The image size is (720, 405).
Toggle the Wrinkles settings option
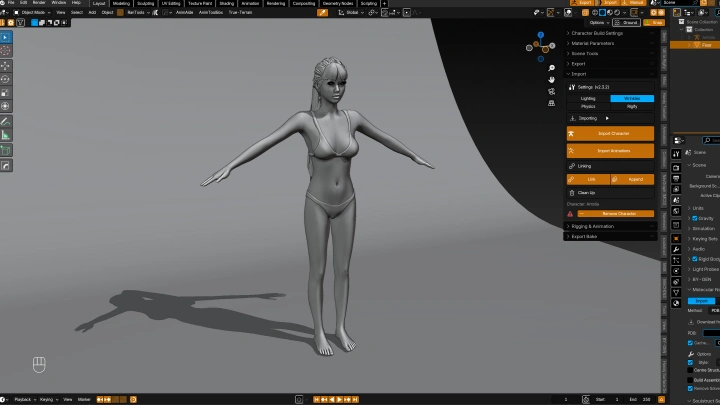(x=632, y=99)
